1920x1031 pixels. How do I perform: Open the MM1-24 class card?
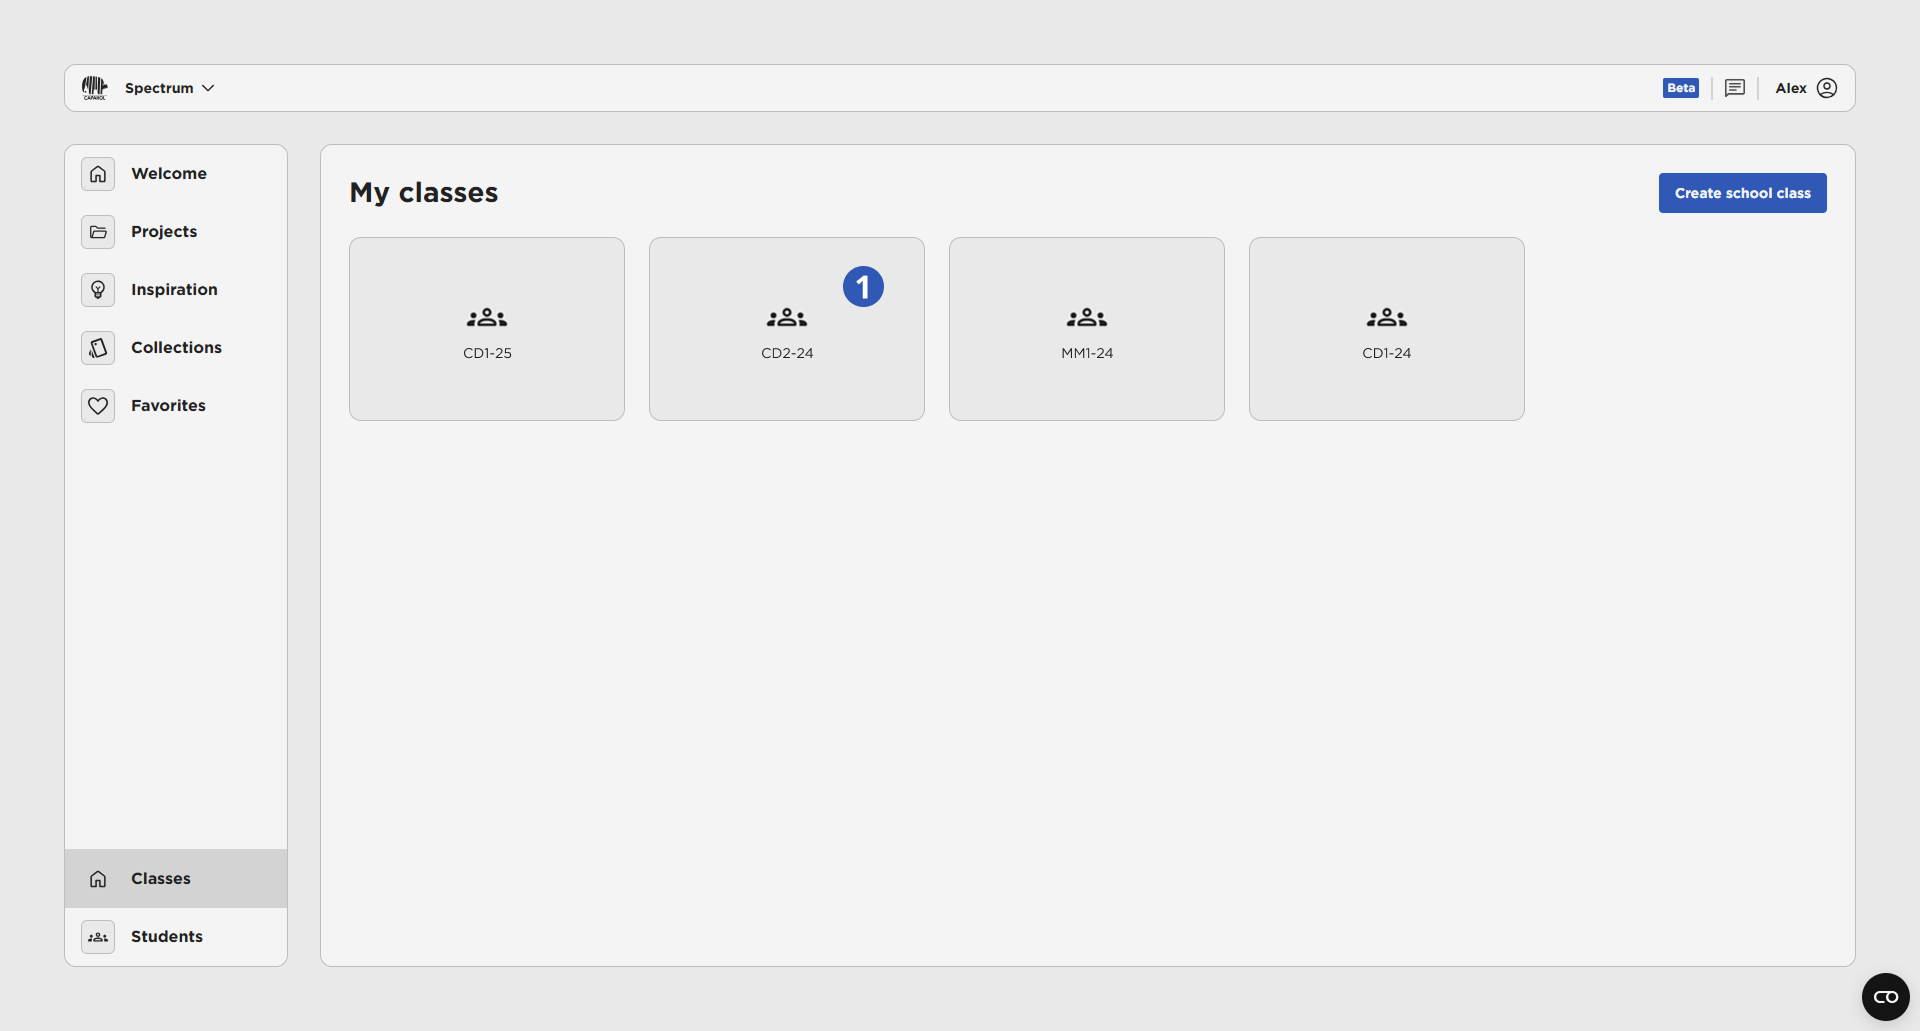tap(1087, 329)
